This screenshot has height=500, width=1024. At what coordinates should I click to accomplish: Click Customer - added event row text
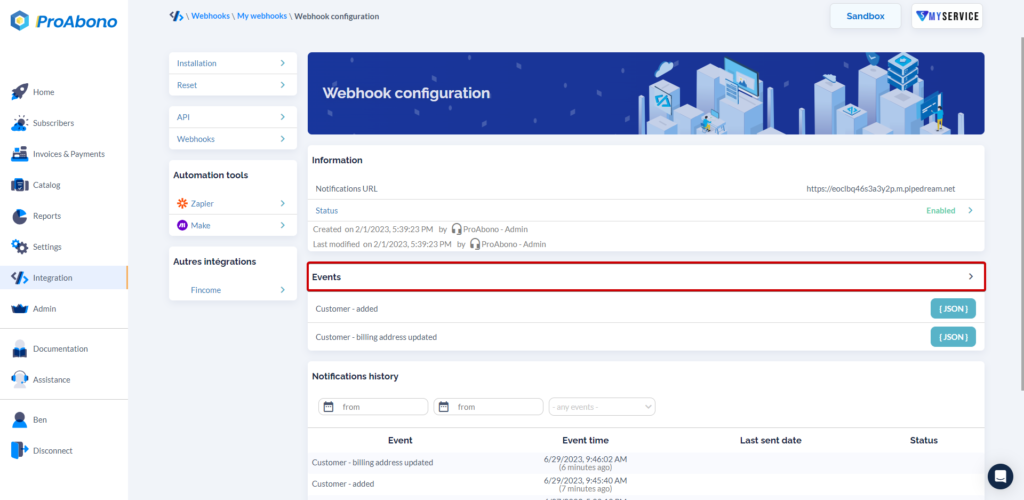pos(346,309)
